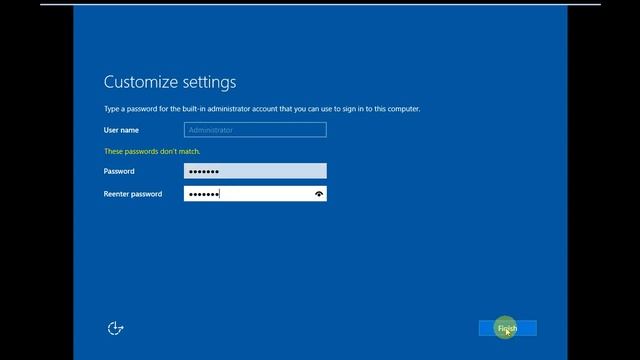Click the 'Password' field label
Viewport: 640px width, 360px height.
(x=119, y=171)
